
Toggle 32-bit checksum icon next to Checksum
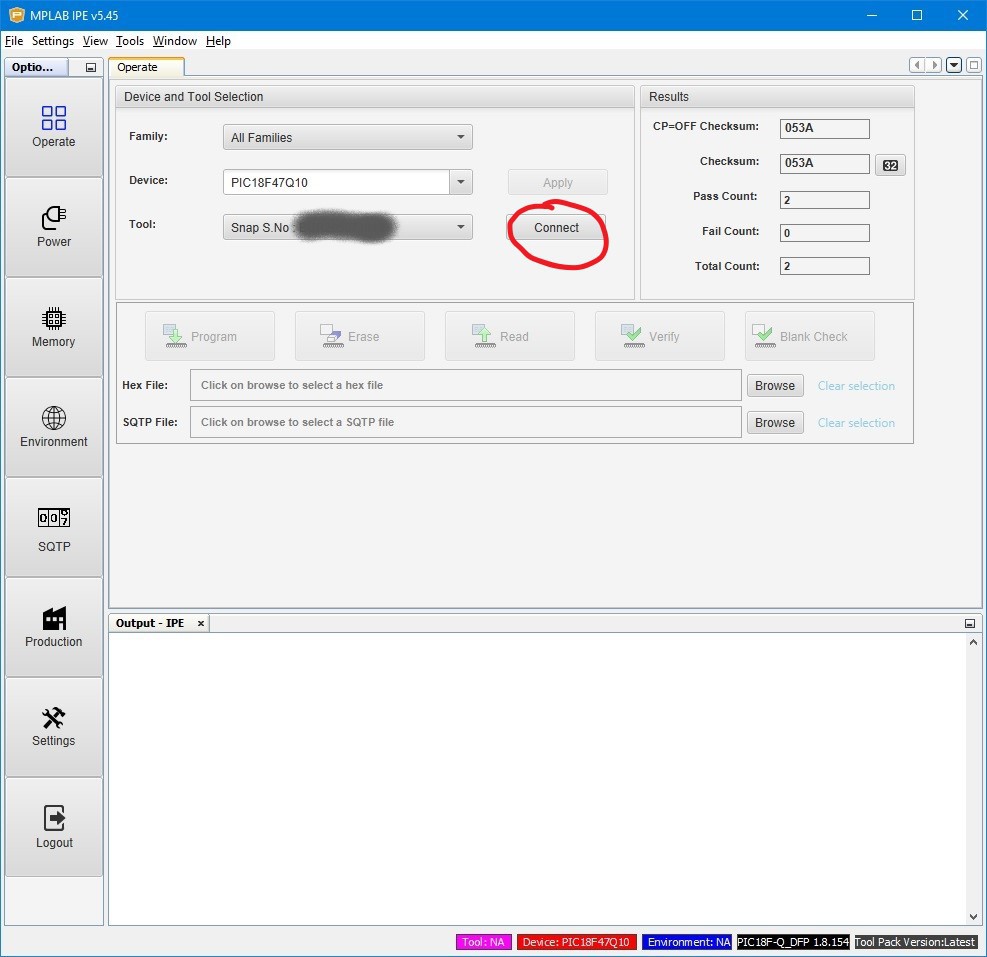pos(890,166)
